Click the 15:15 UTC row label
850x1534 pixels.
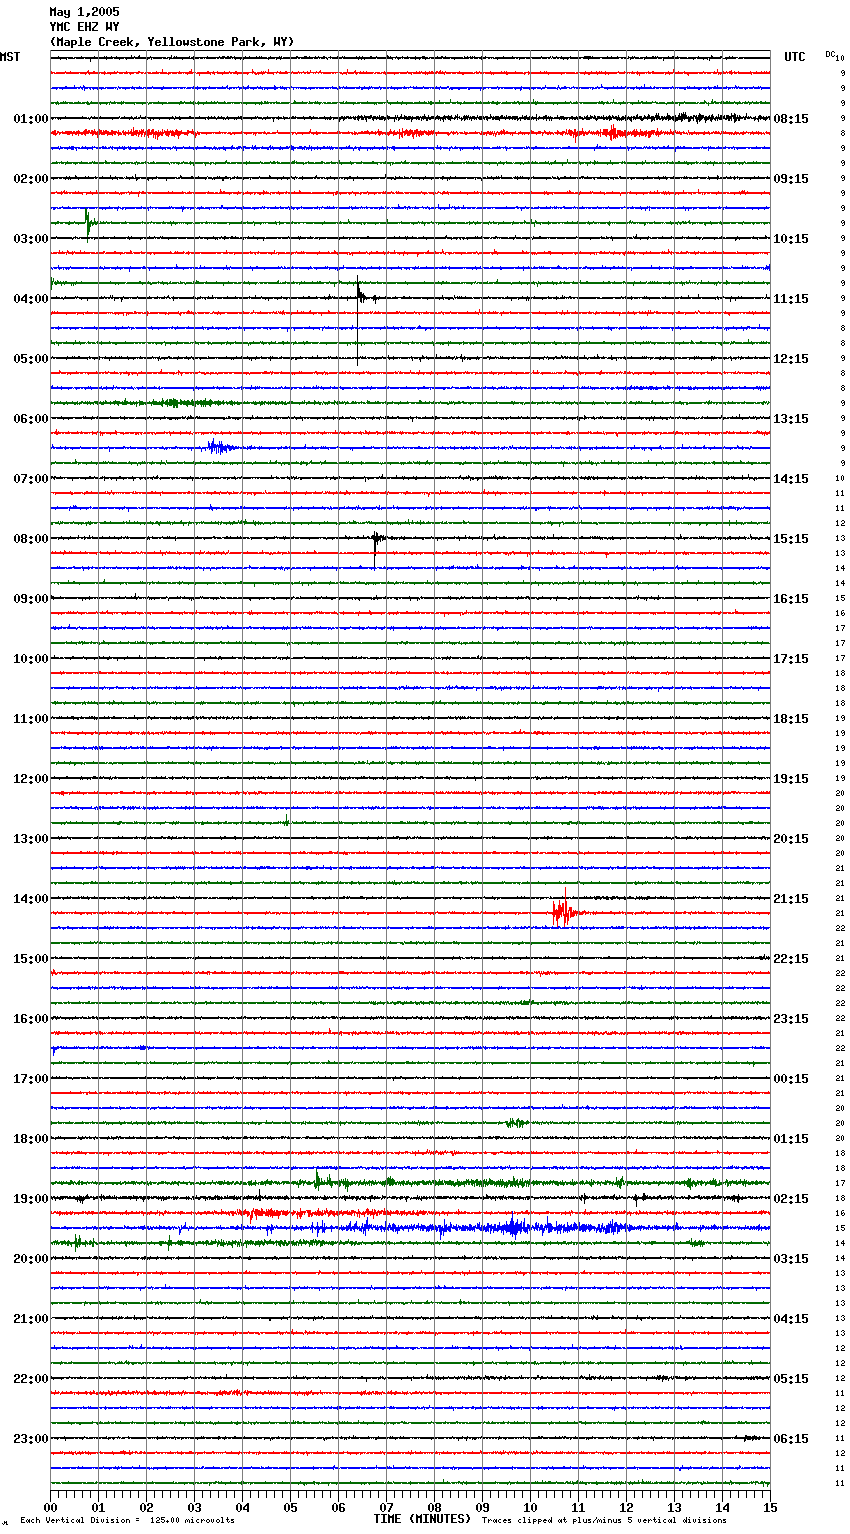791,539
